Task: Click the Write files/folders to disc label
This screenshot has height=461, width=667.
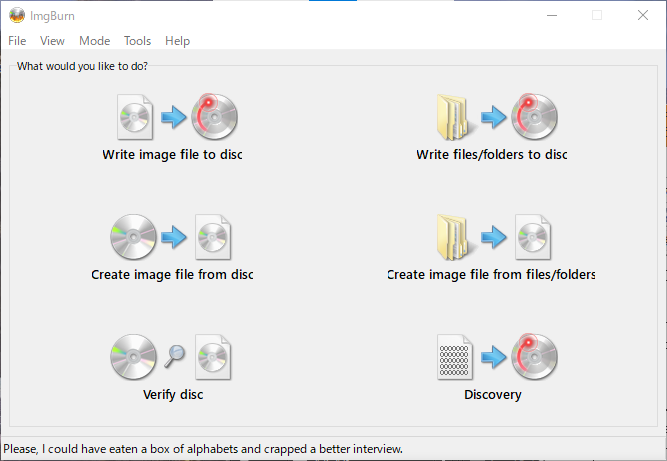Action: (x=492, y=154)
